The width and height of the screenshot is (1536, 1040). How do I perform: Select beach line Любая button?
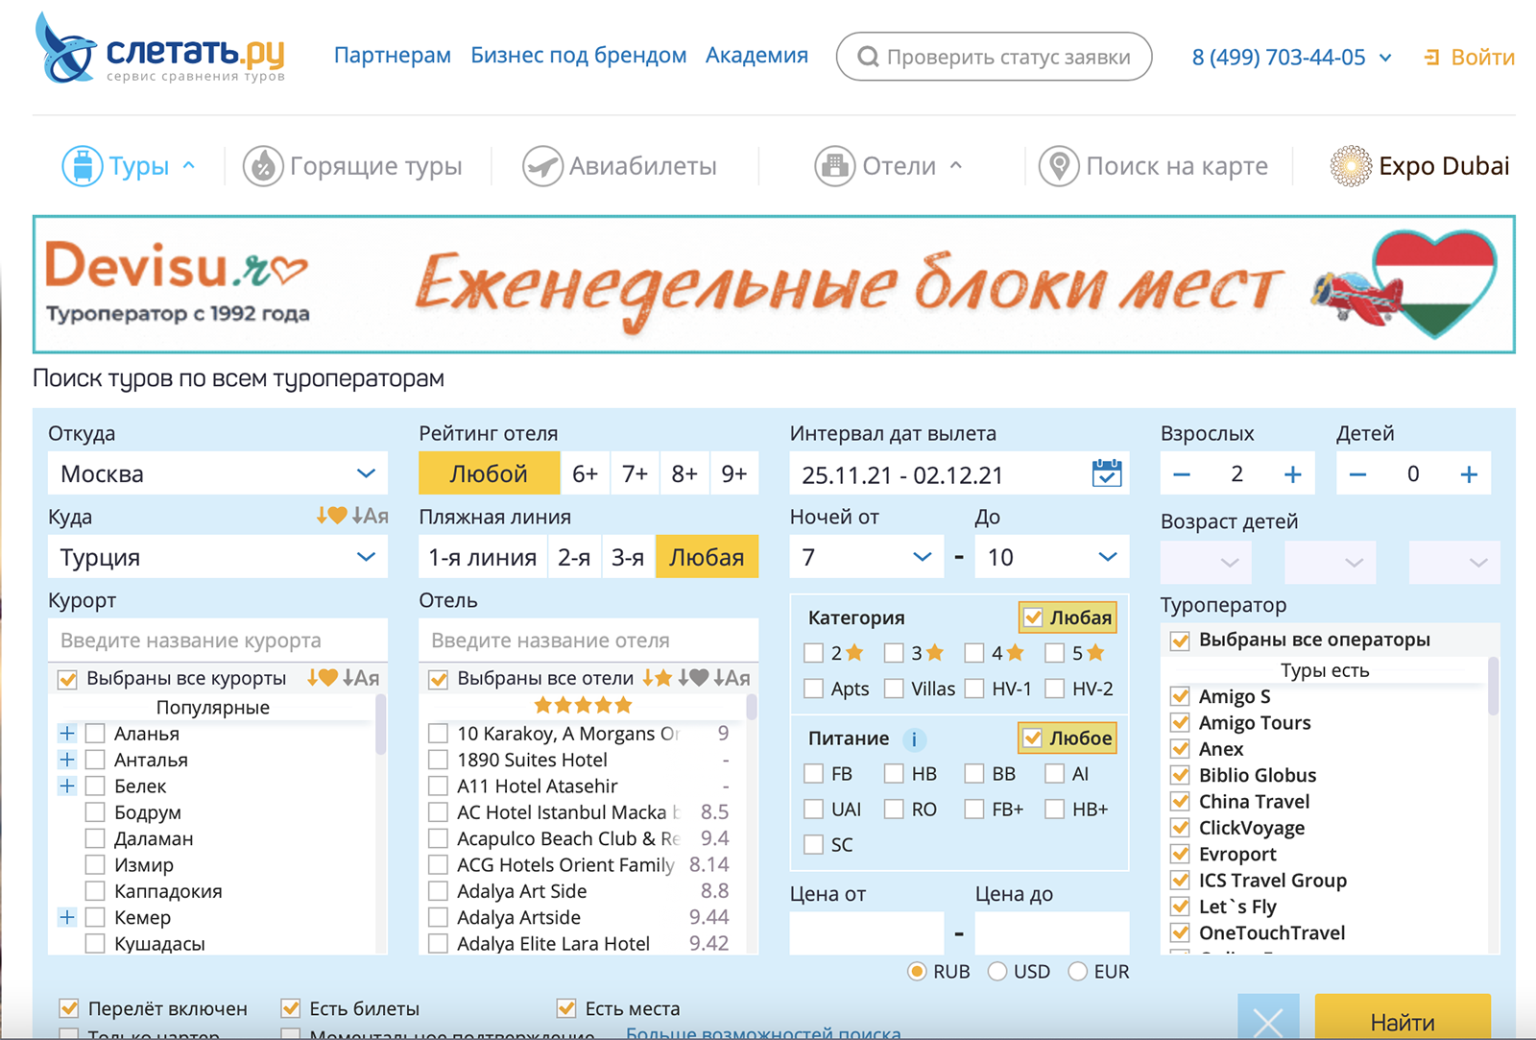click(x=707, y=557)
